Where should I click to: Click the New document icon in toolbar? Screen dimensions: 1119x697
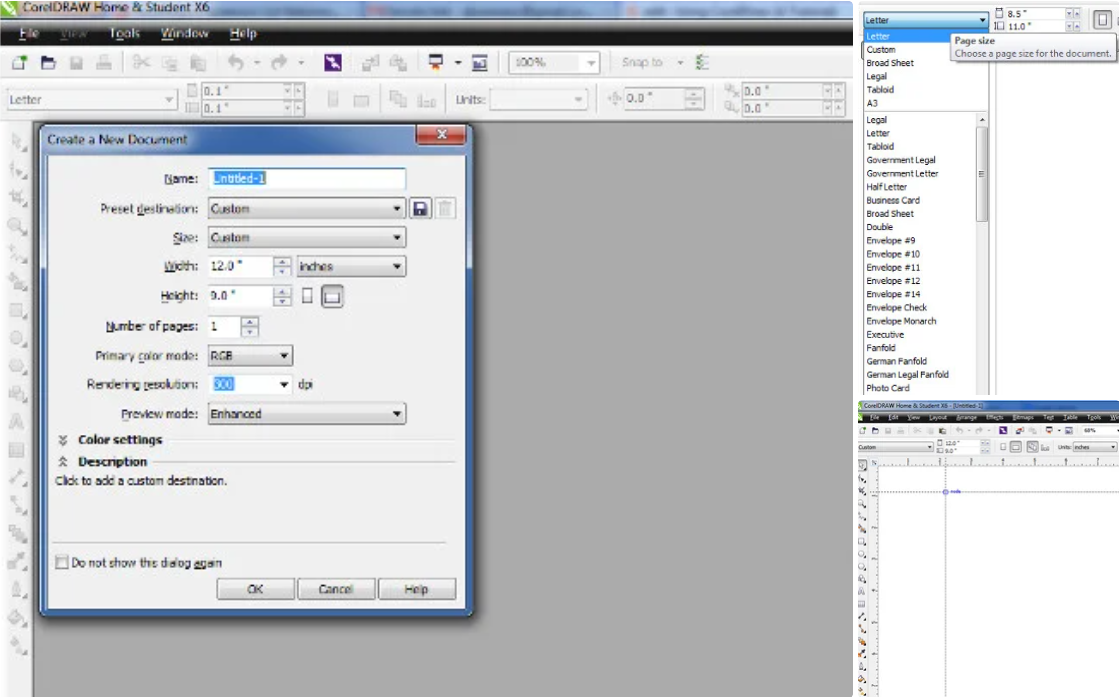(19, 62)
